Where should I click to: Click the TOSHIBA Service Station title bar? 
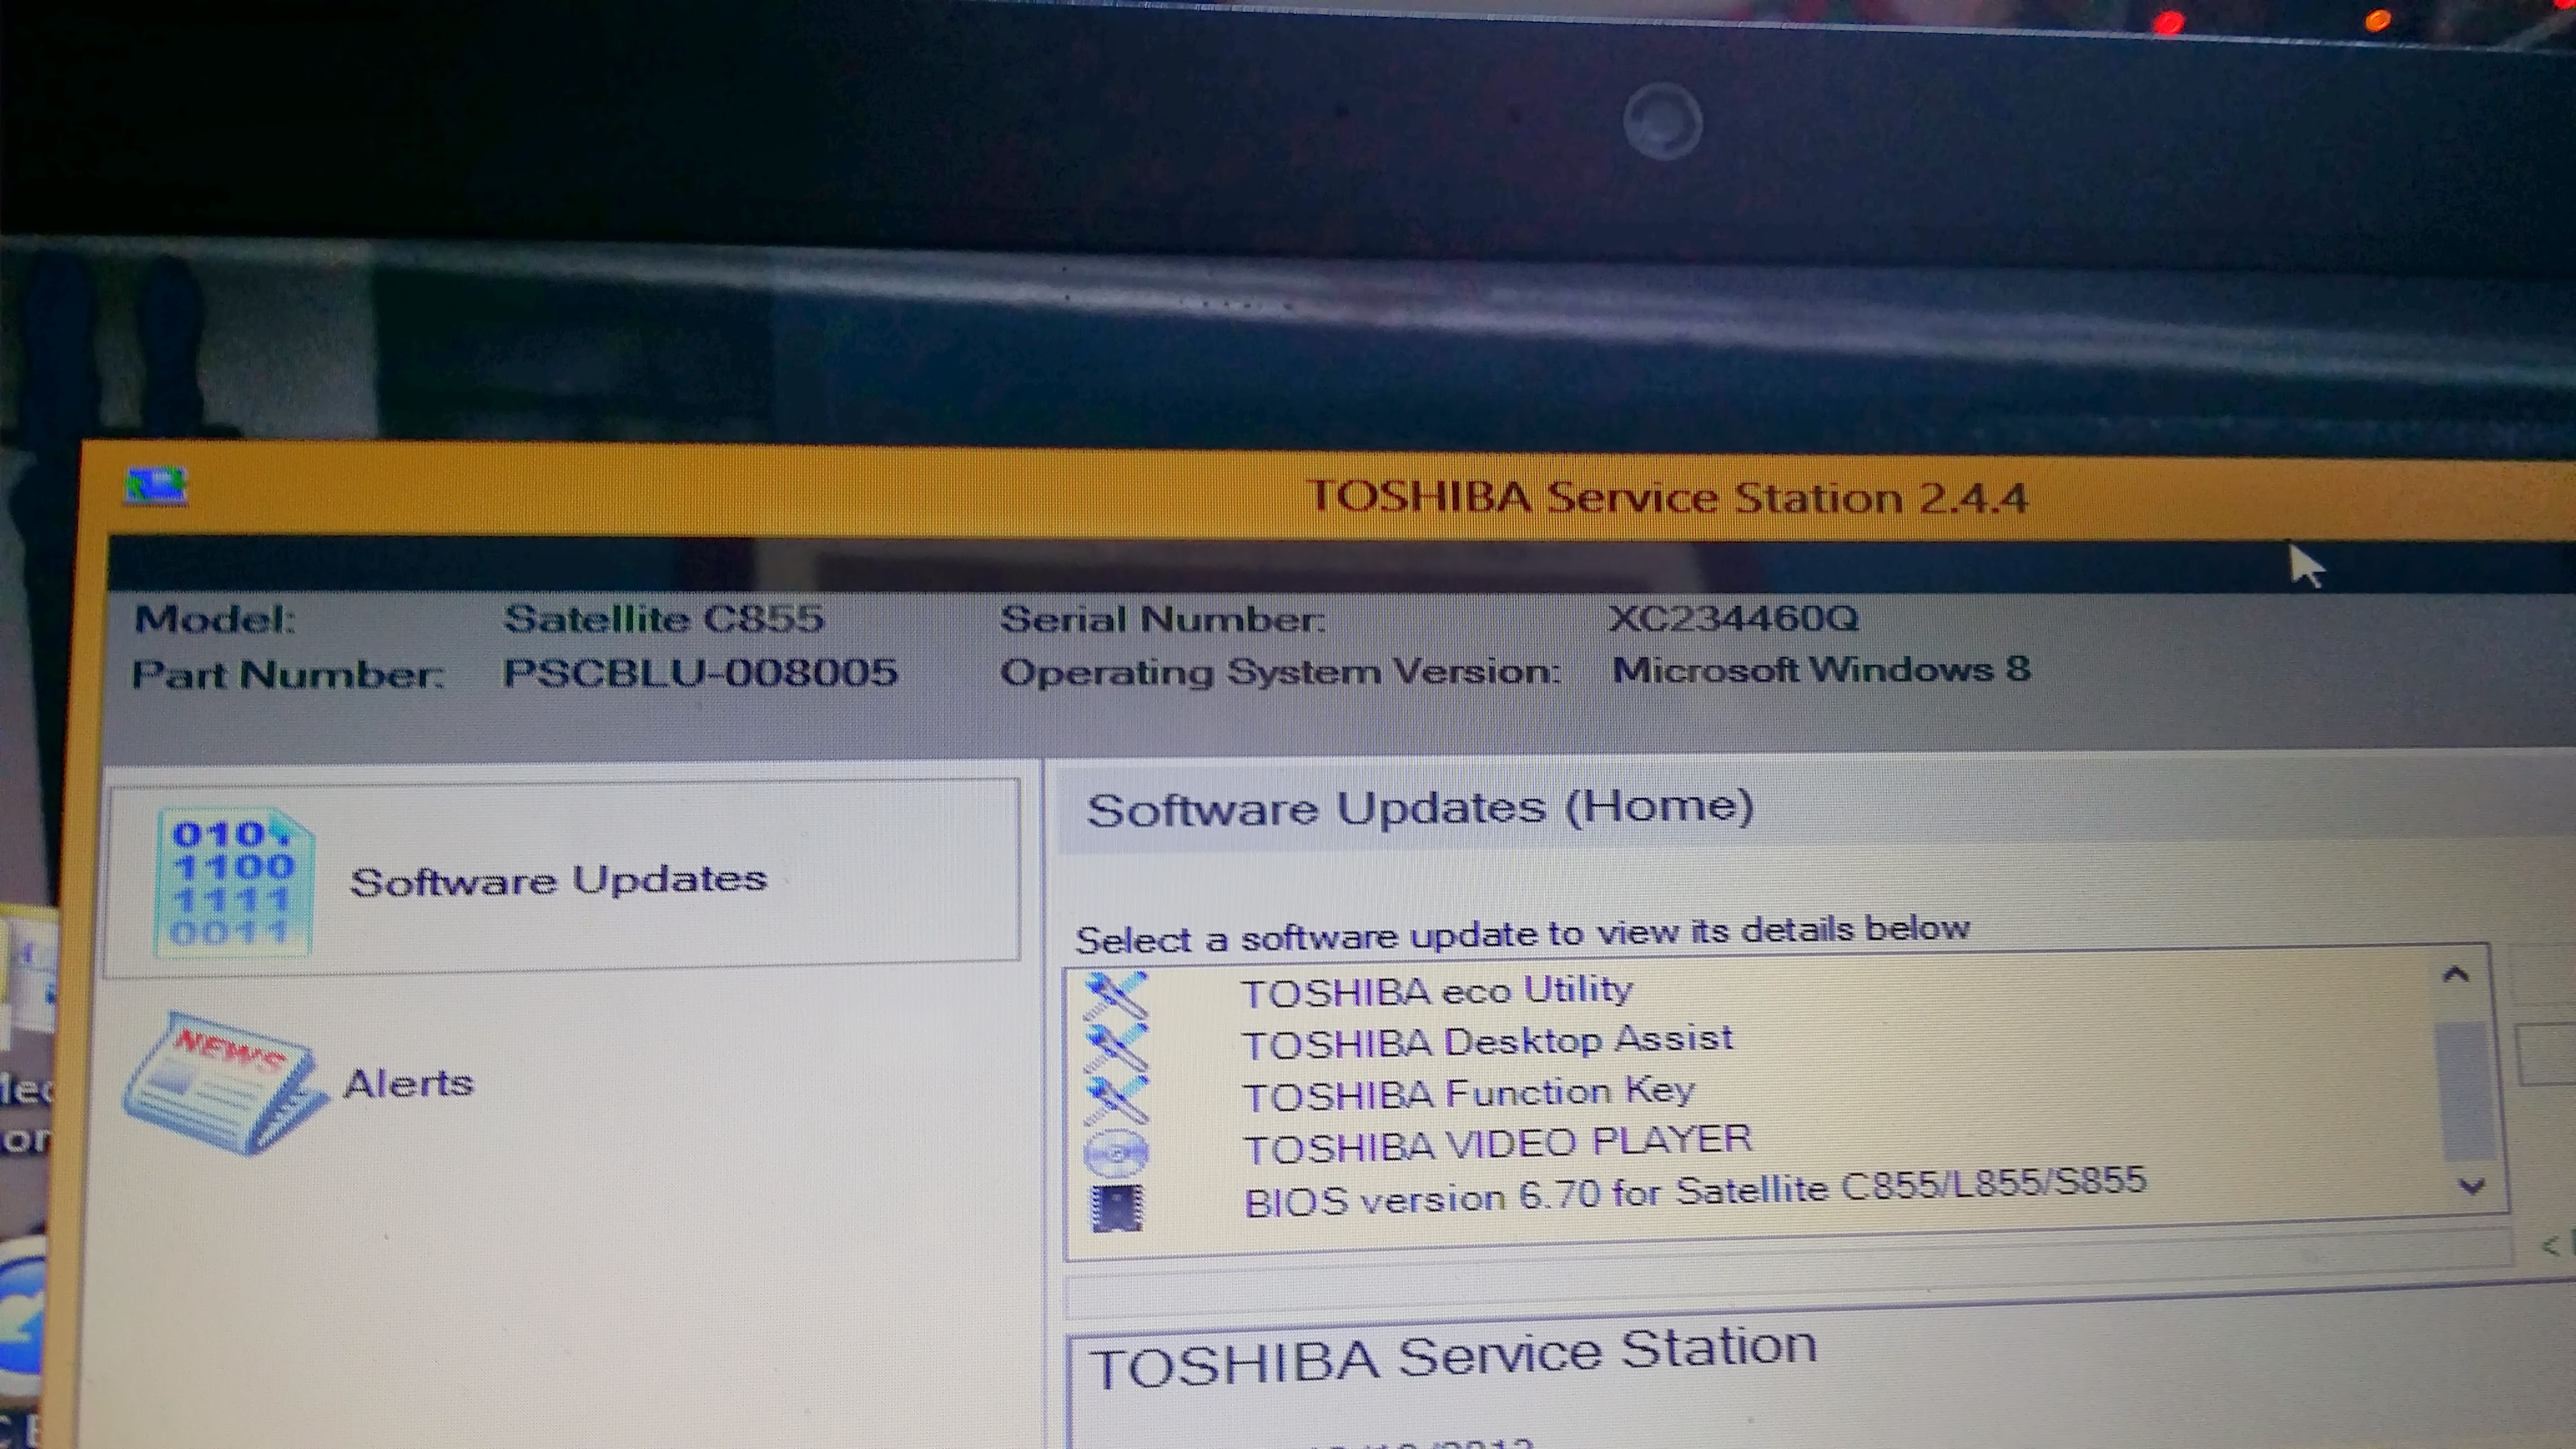[1667, 497]
